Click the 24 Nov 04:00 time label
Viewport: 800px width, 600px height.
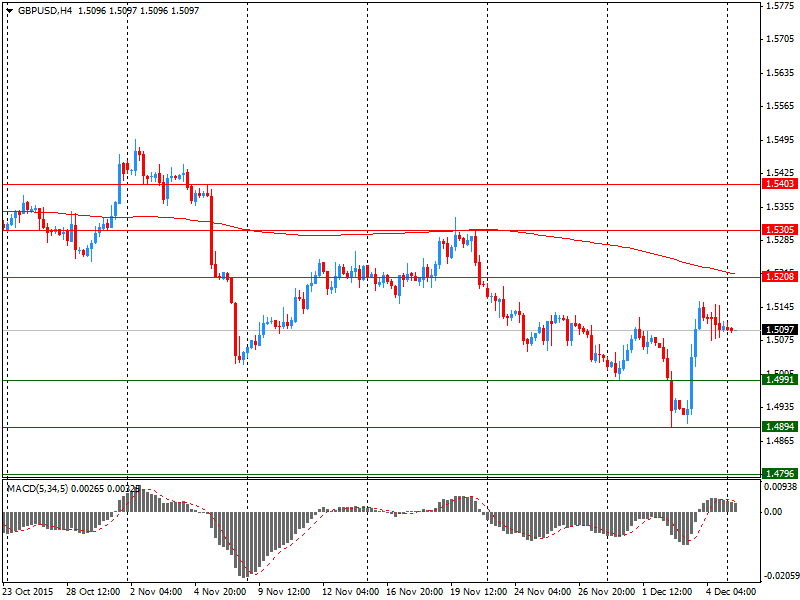pyautogui.click(x=543, y=592)
